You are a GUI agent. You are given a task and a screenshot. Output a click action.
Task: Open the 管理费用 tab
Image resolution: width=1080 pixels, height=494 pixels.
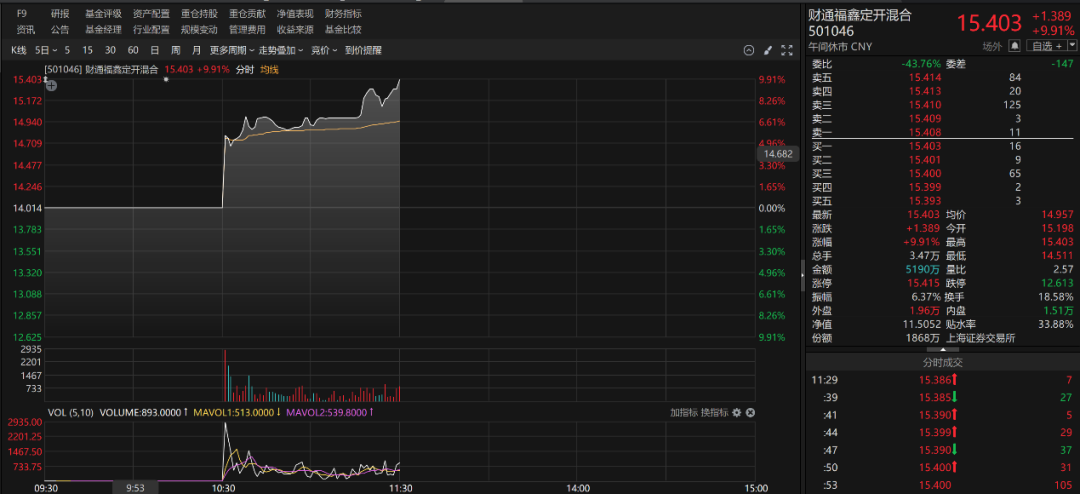click(247, 30)
